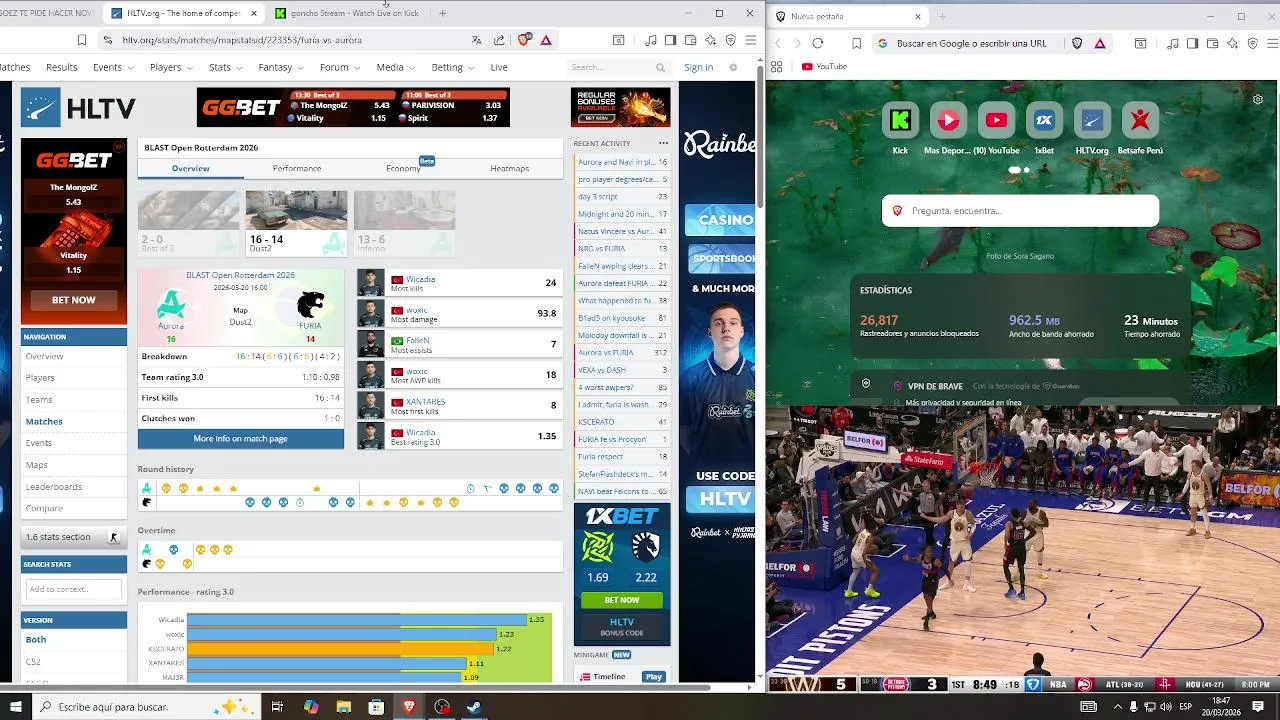Bookmark the HLTV page with bookmark icon
Viewport: 1280px width, 720px height.
(x=82, y=40)
